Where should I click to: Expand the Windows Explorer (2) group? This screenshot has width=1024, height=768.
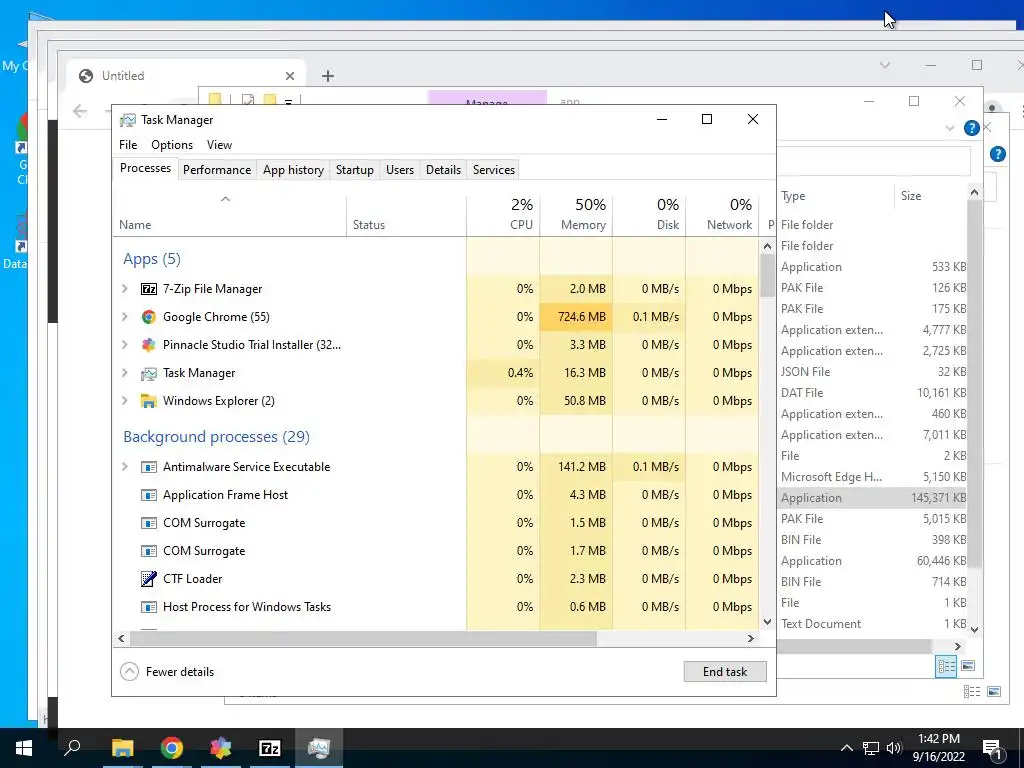tap(125, 401)
